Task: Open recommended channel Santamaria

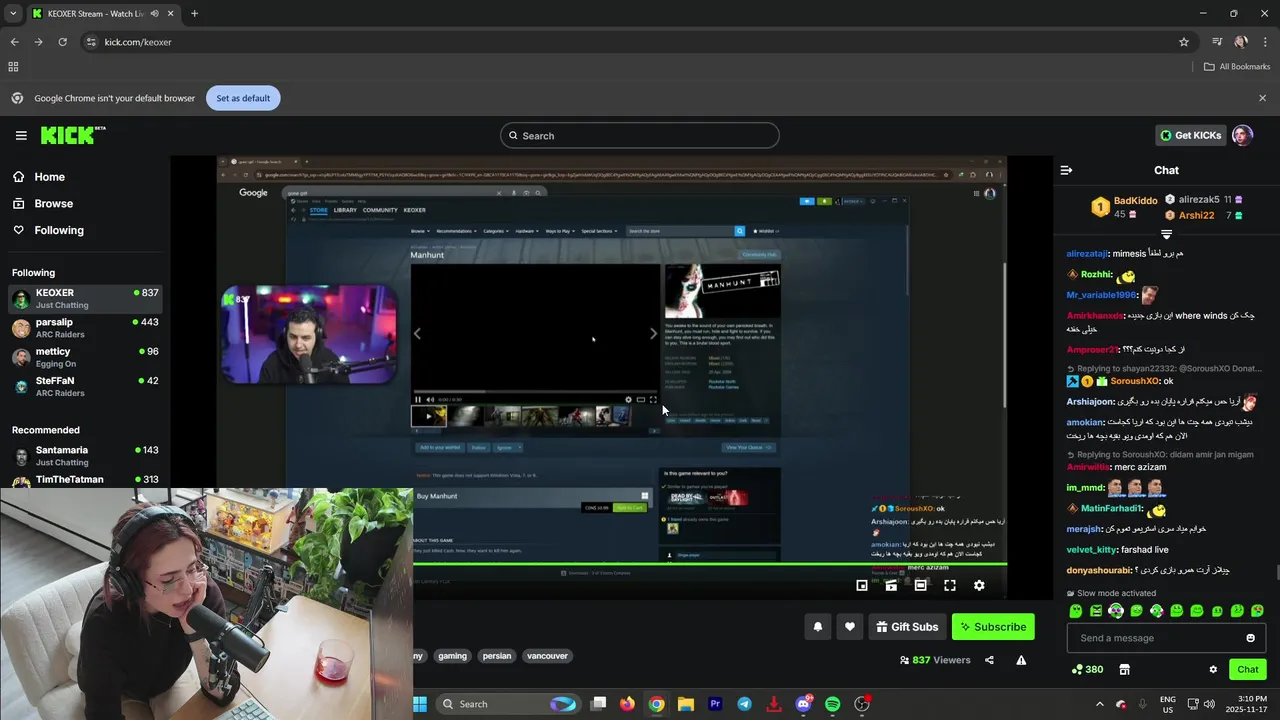Action: pos(85,456)
